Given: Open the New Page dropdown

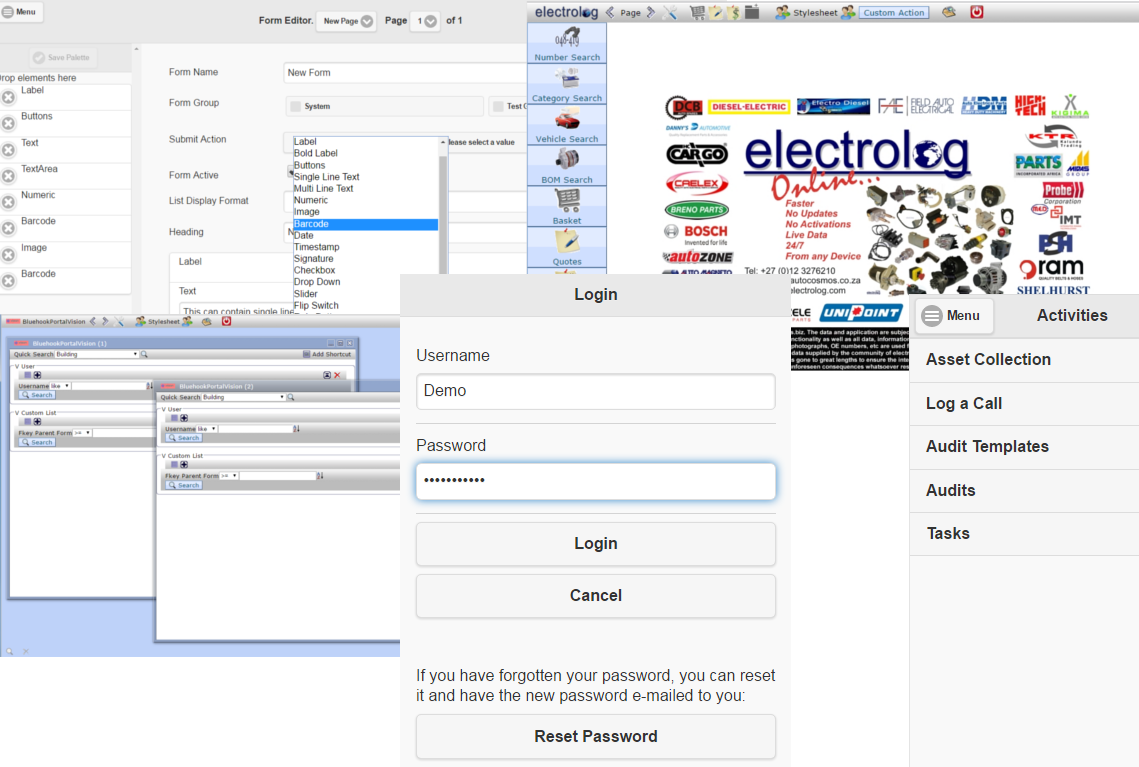Looking at the screenshot, I should (346, 21).
